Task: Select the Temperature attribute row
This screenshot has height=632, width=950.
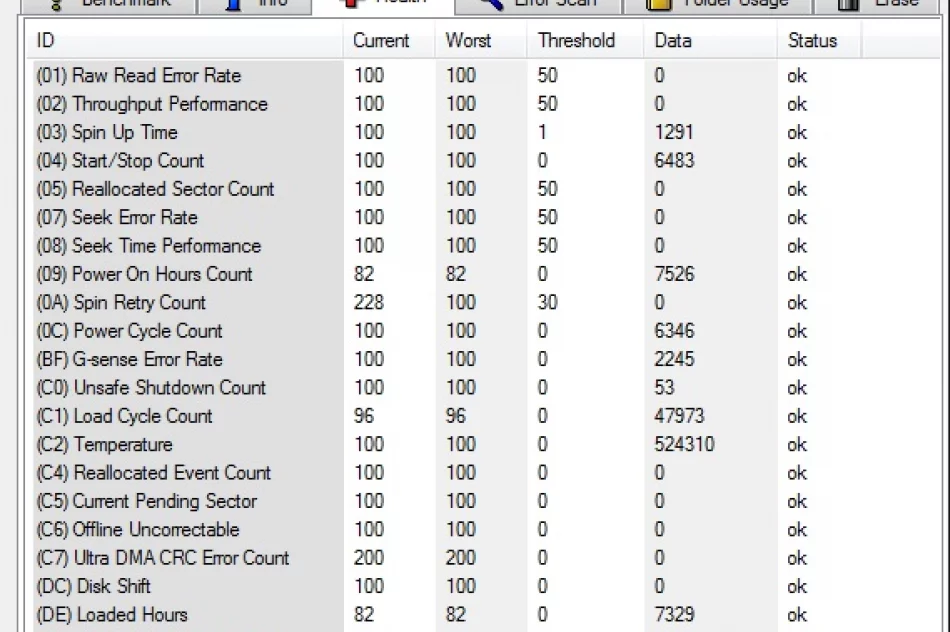Action: click(104, 444)
